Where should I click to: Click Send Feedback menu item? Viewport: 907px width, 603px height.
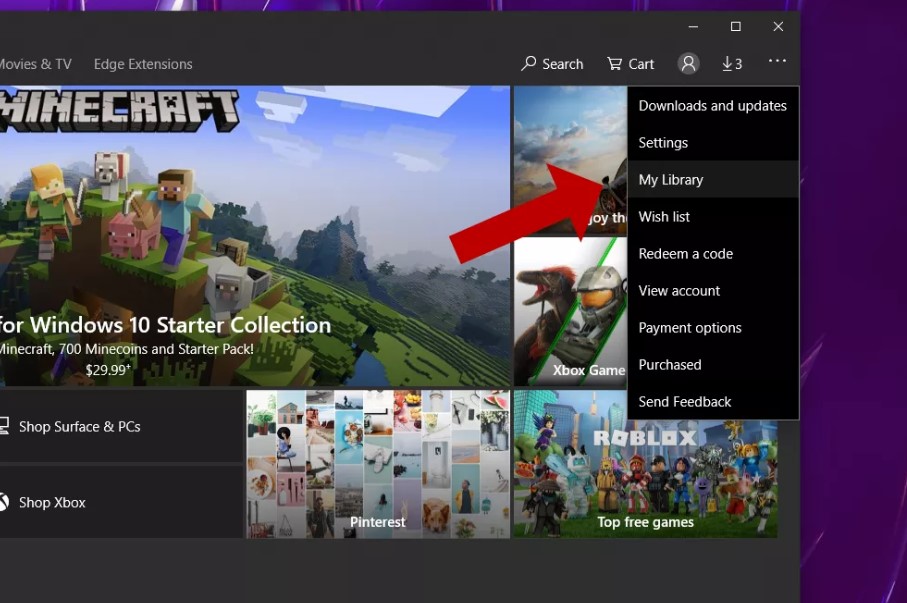click(713, 402)
